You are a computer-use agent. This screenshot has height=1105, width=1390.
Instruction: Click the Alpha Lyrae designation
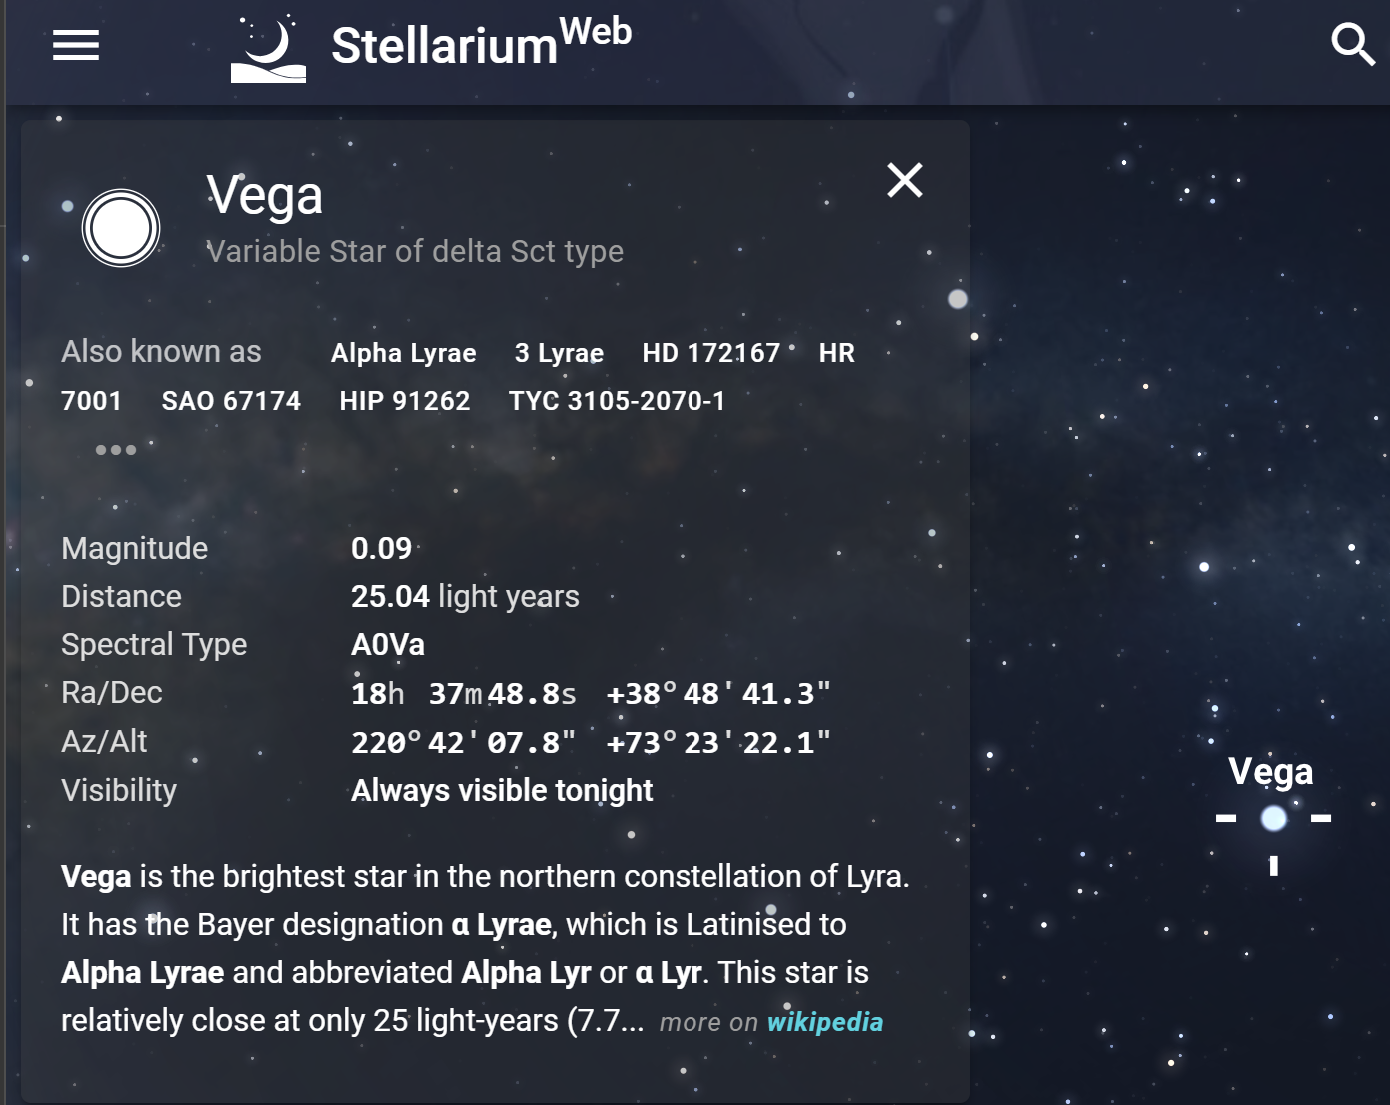click(x=404, y=353)
